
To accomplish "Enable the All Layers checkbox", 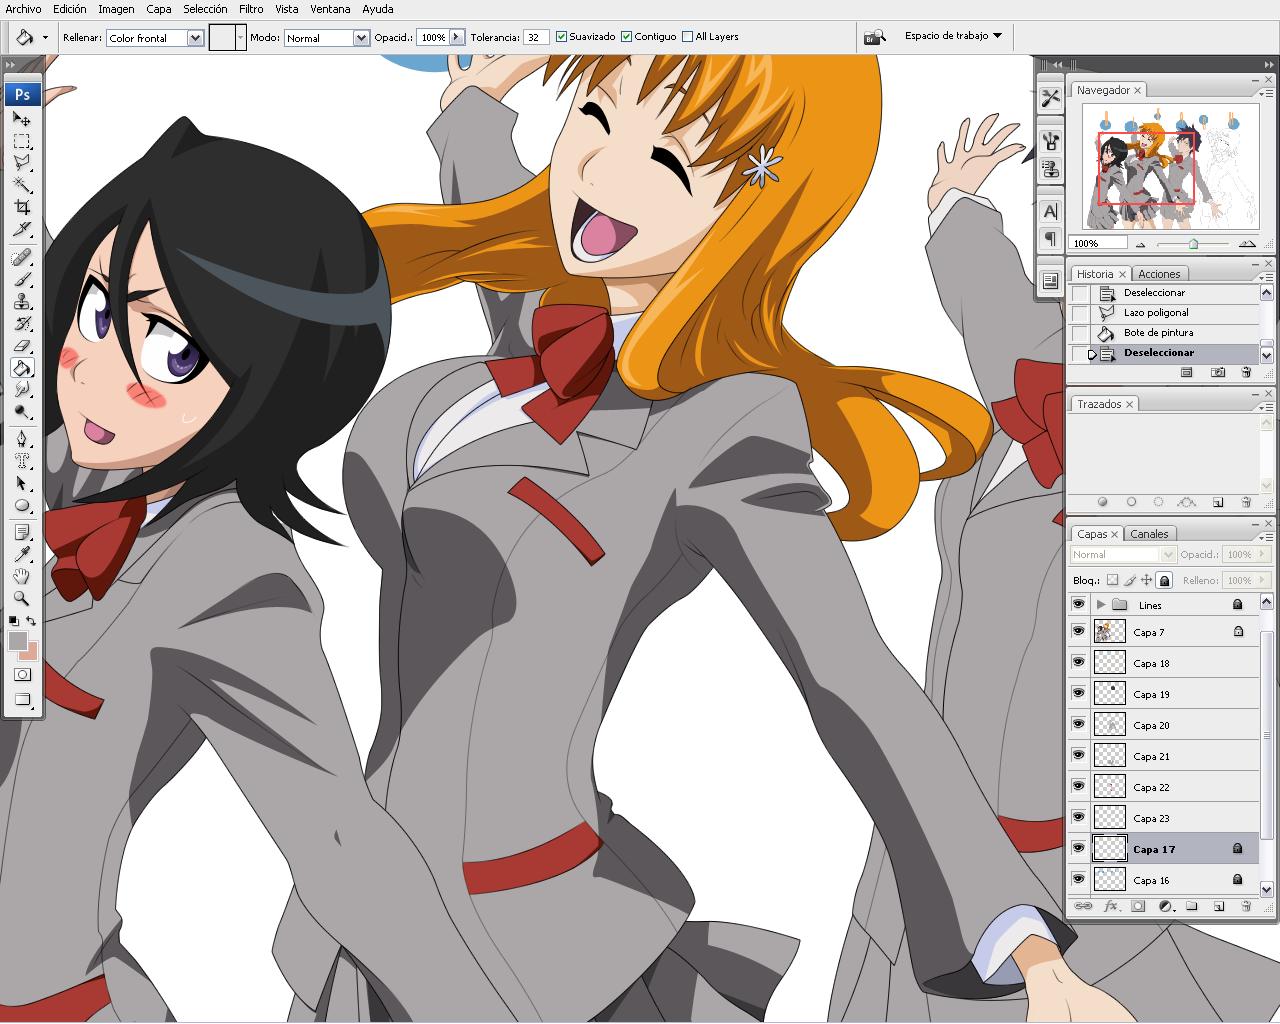I will point(687,36).
